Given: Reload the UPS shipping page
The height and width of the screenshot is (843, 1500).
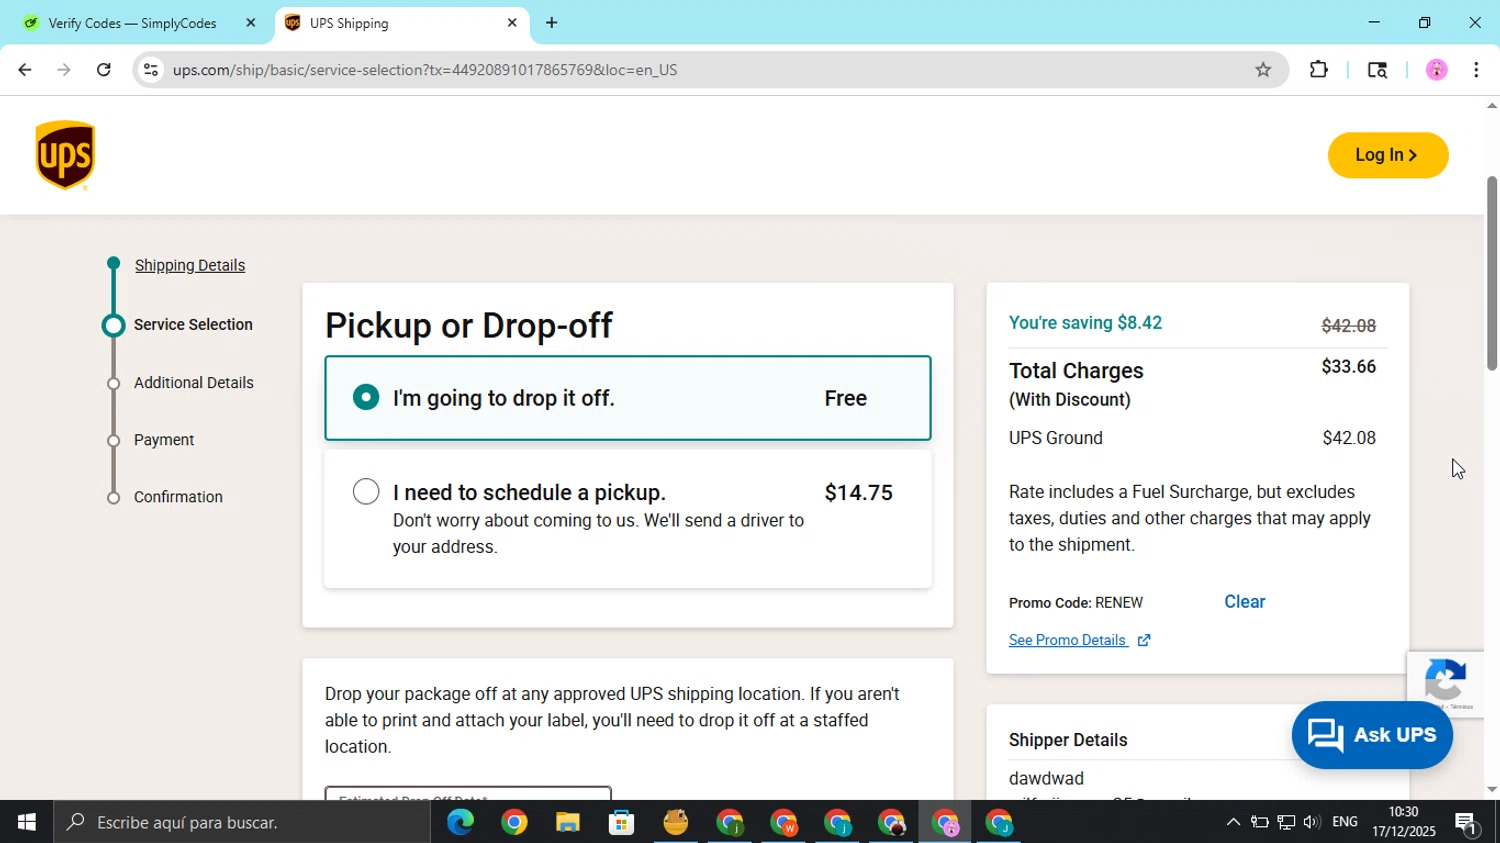Looking at the screenshot, I should [x=104, y=70].
